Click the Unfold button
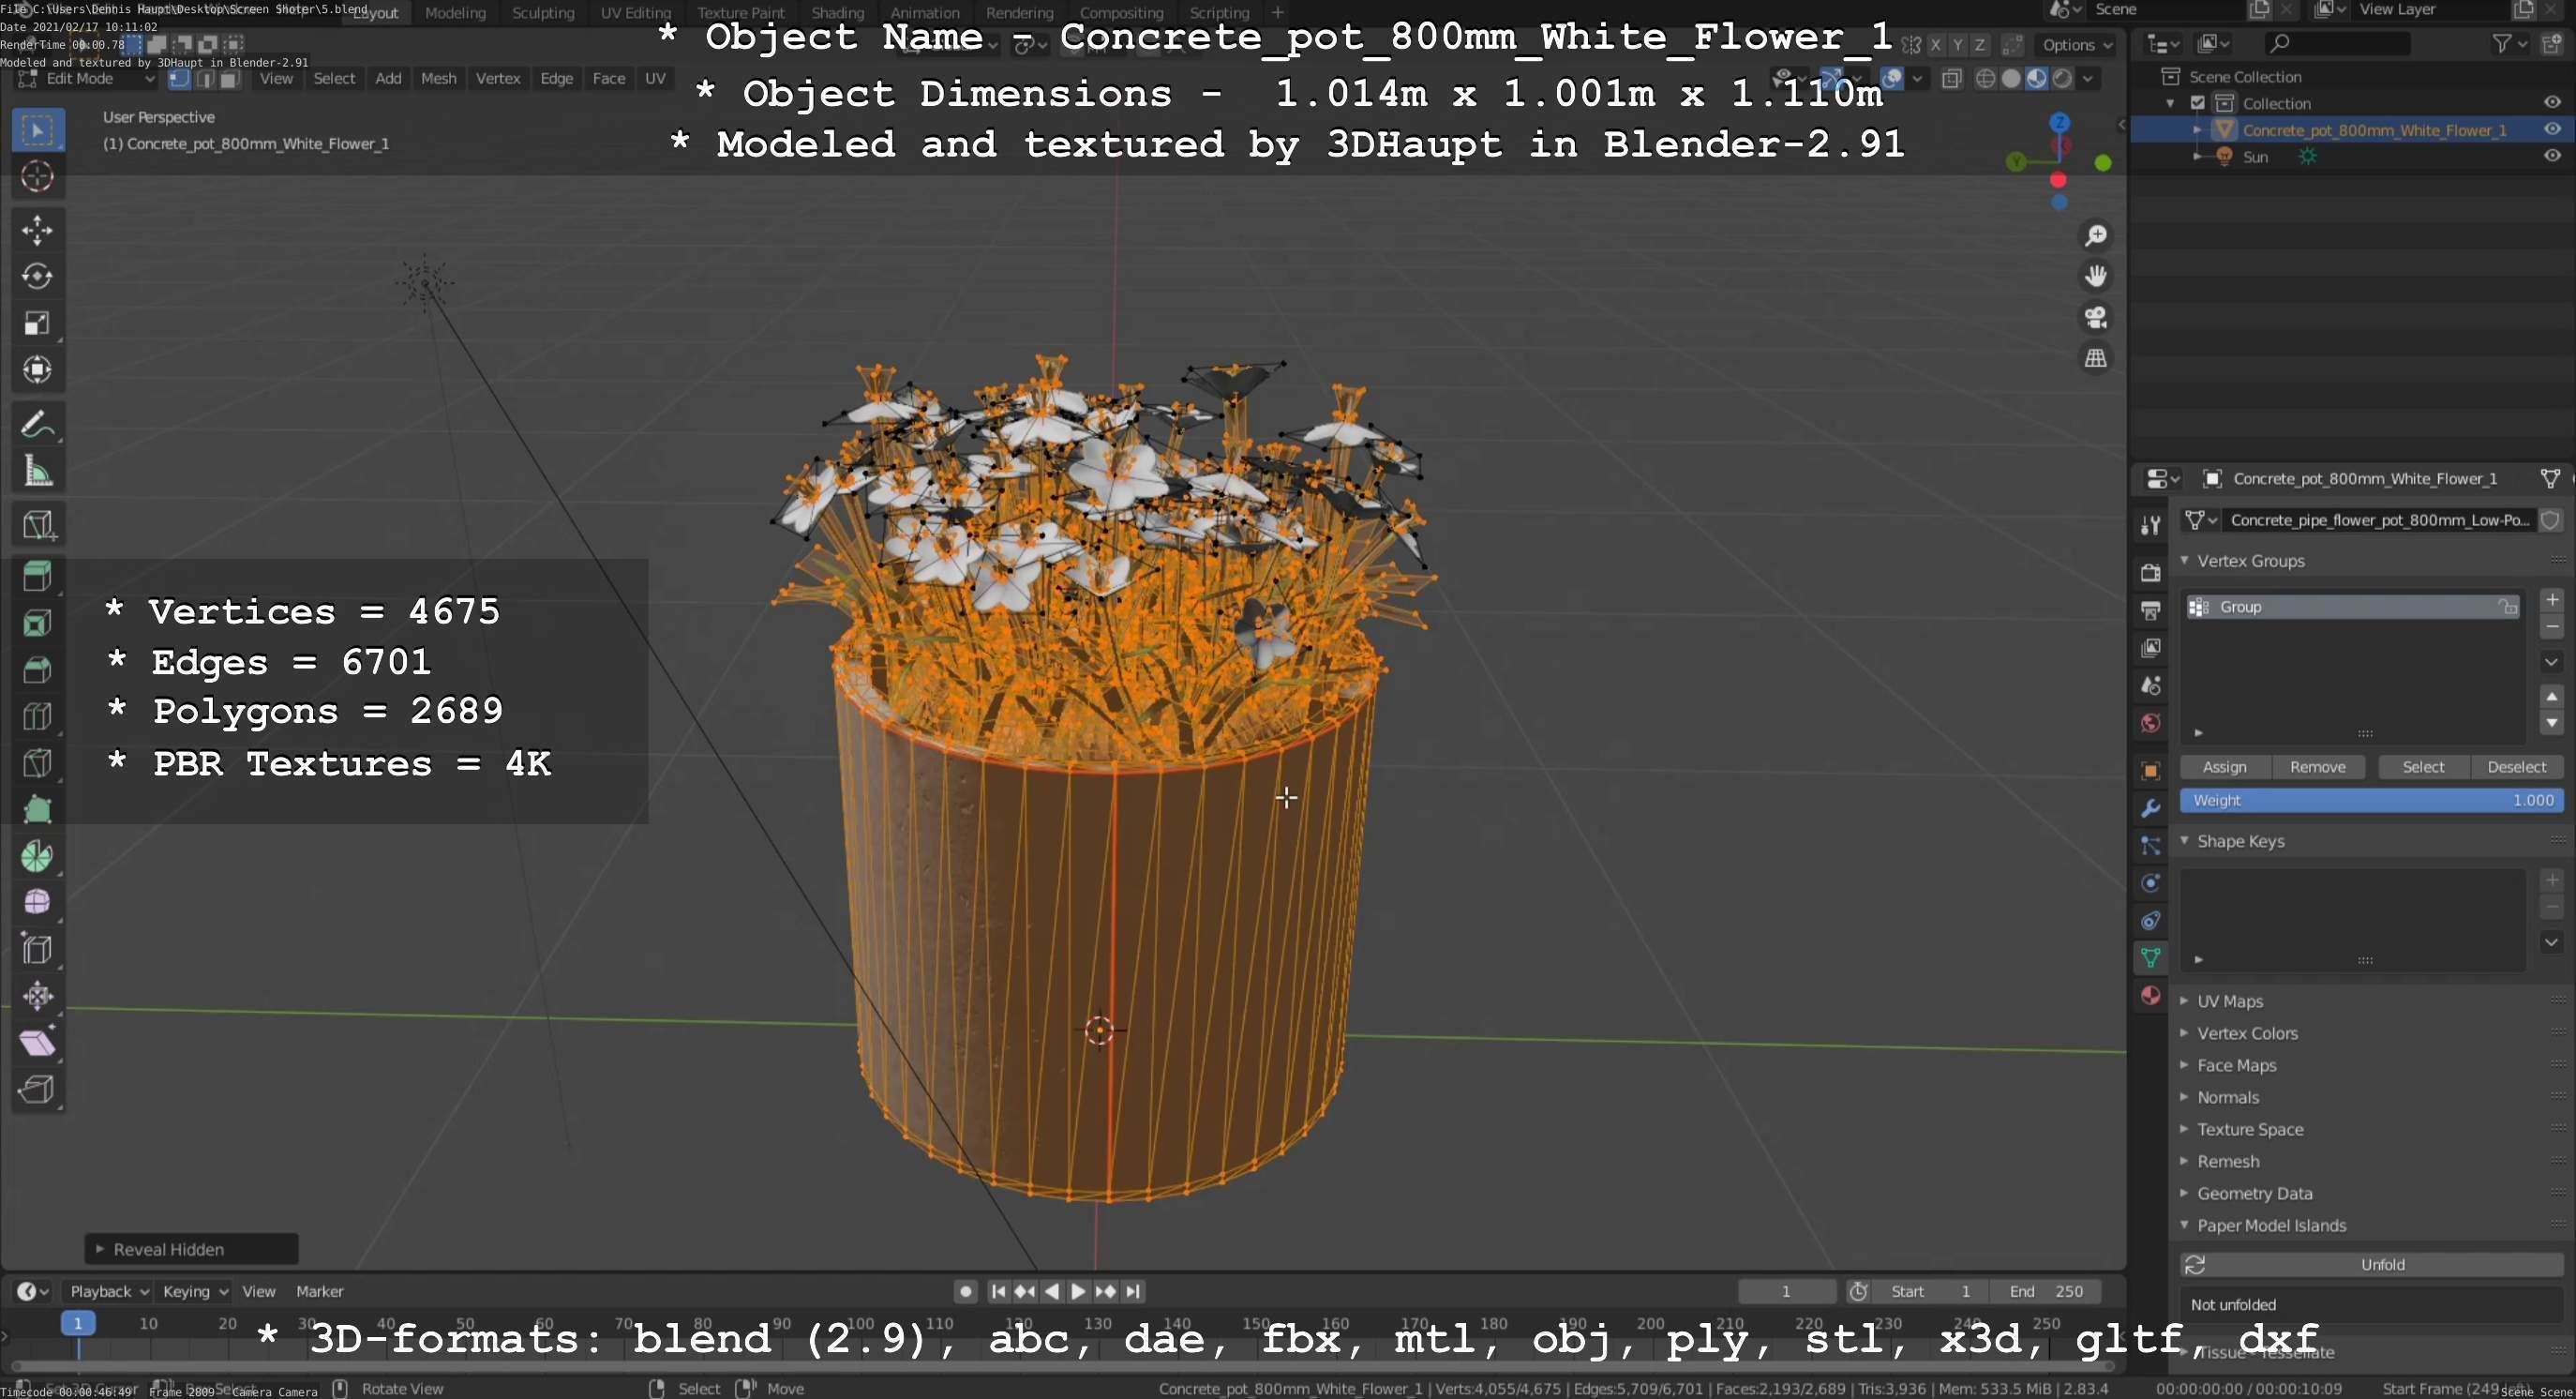The width and height of the screenshot is (2576, 1399). click(x=2372, y=1265)
